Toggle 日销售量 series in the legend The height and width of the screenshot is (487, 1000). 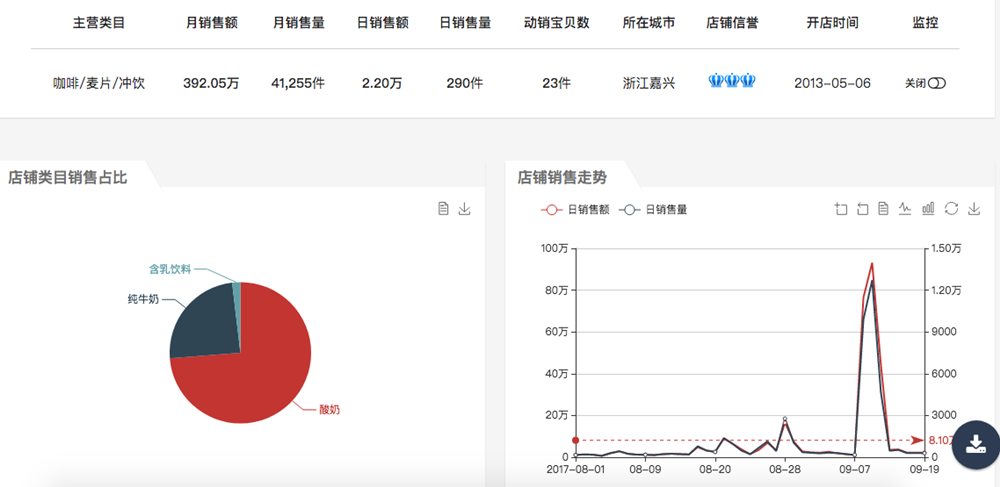coord(653,210)
